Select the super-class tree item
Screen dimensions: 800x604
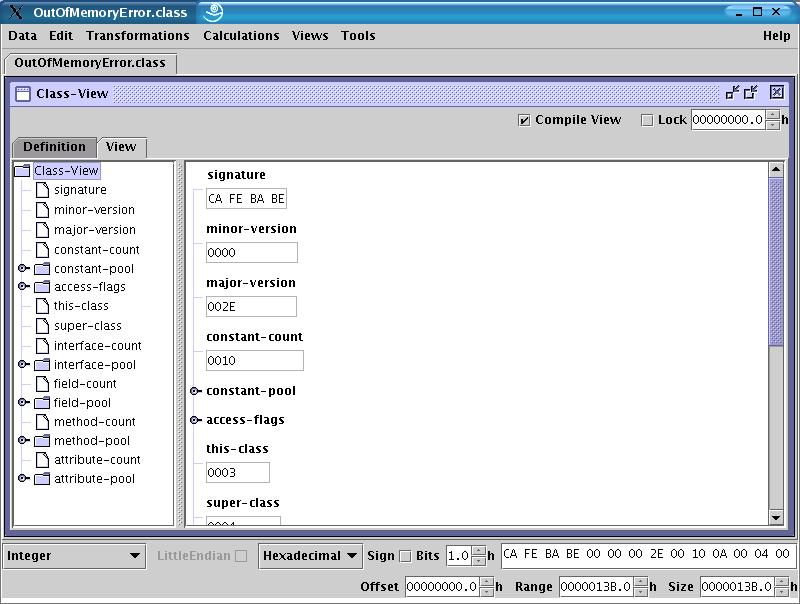pyautogui.click(x=87, y=326)
